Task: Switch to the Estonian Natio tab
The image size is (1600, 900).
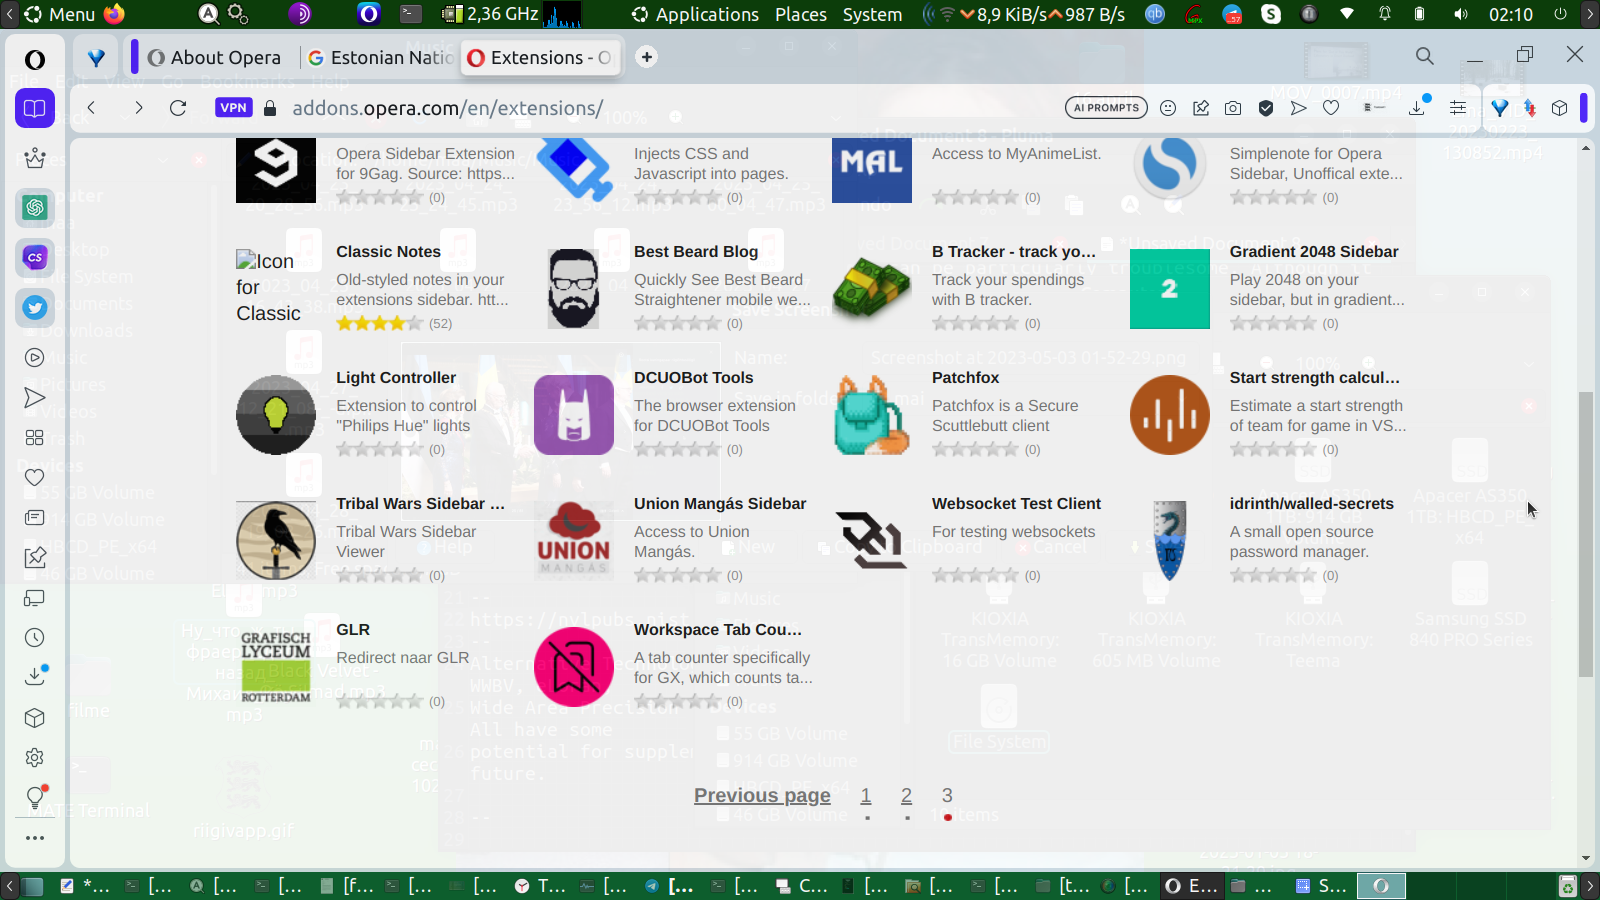Action: (380, 57)
